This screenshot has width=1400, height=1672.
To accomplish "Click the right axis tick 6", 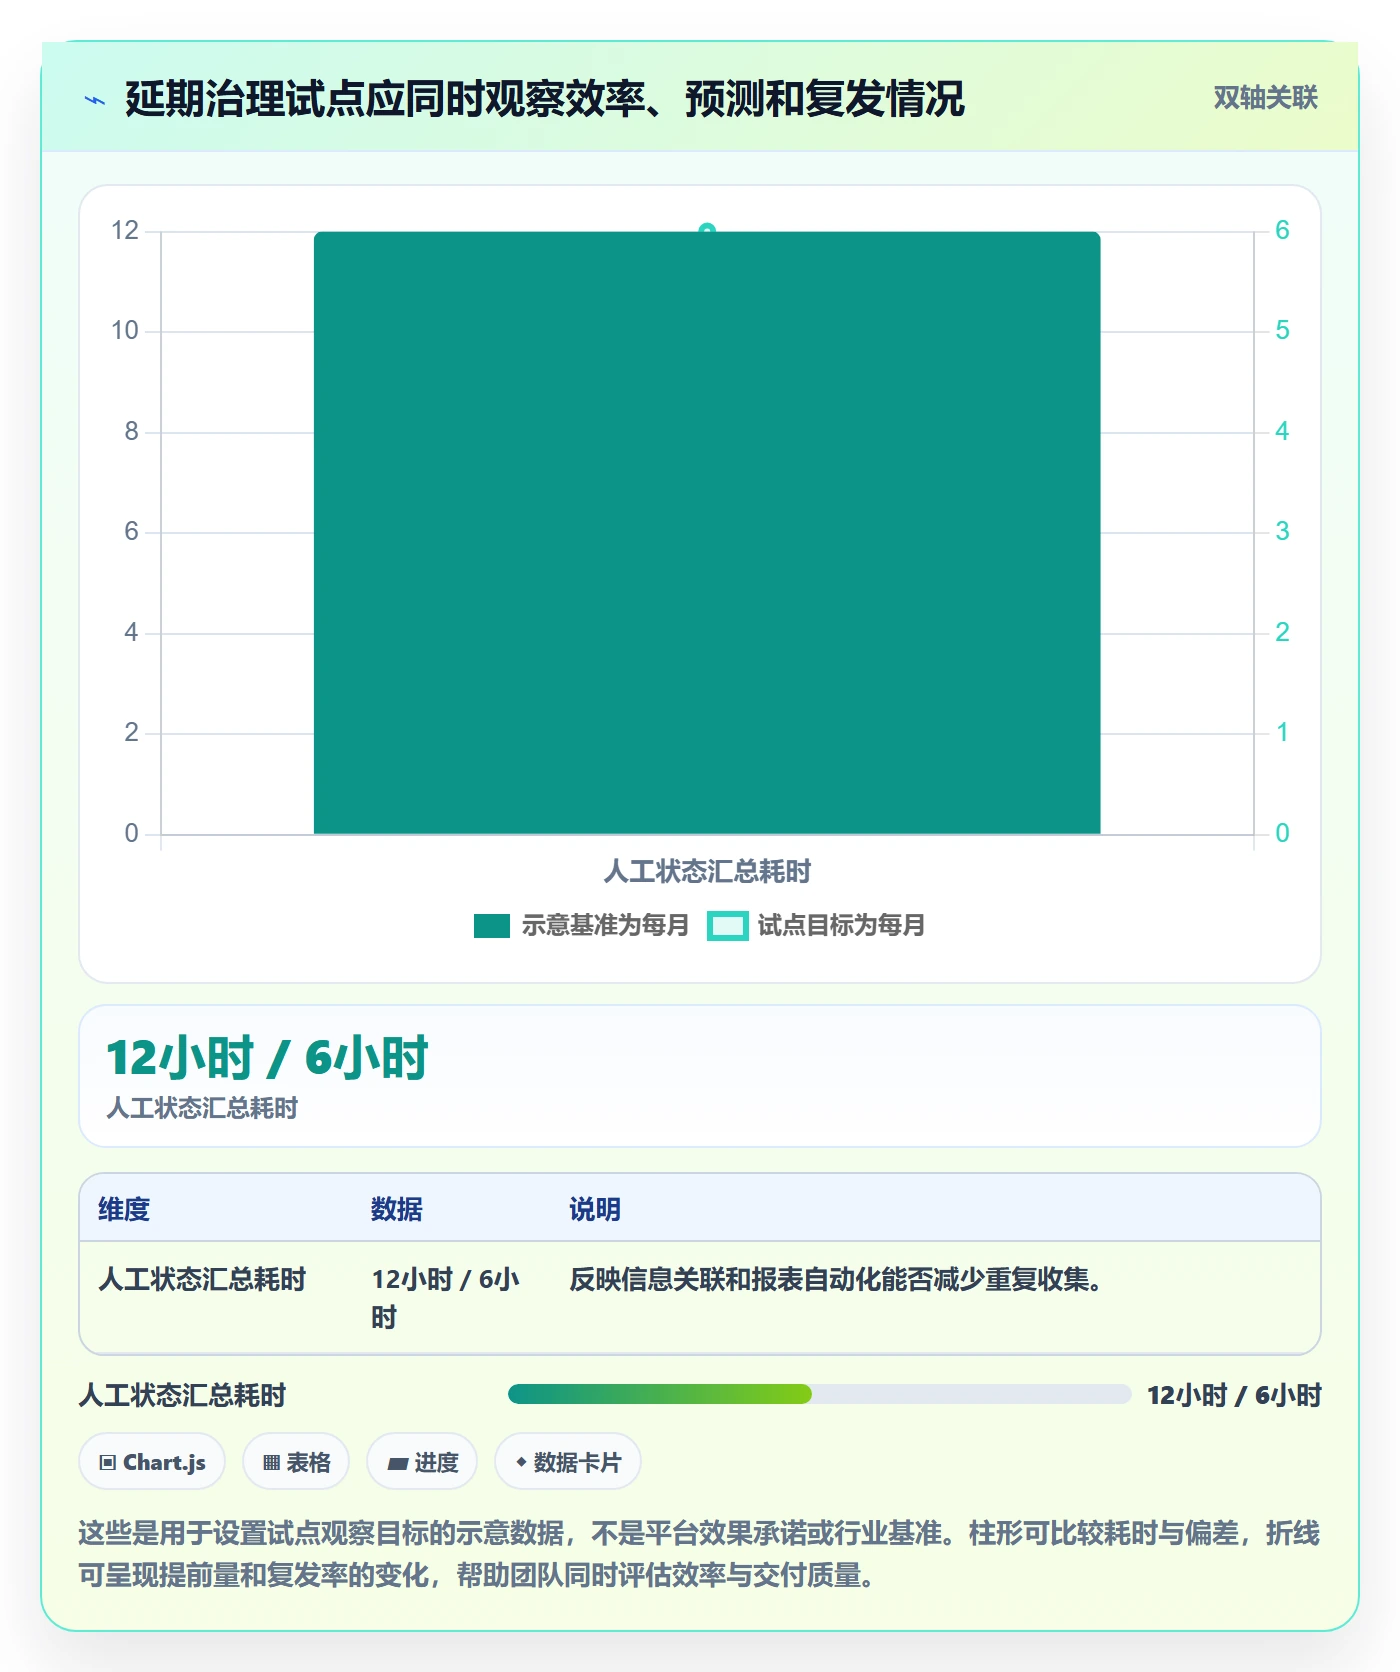I will tap(1282, 231).
